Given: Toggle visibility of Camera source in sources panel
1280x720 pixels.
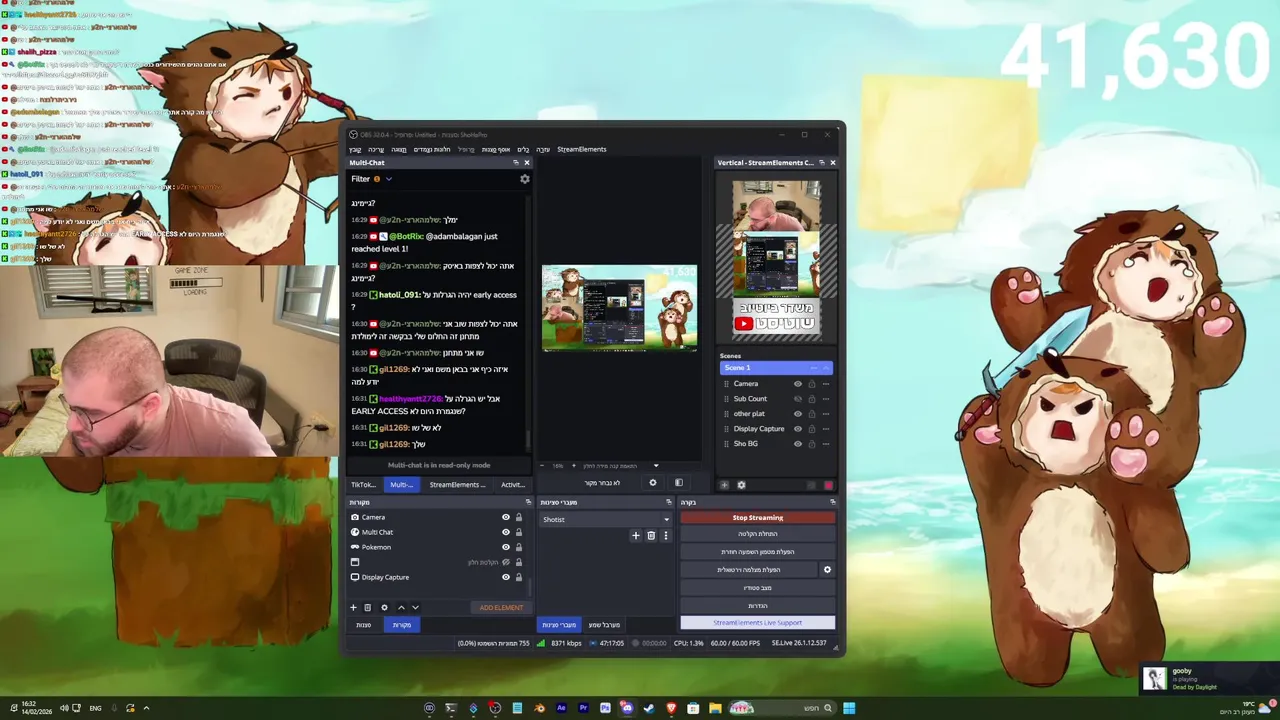Looking at the screenshot, I should [x=505, y=517].
